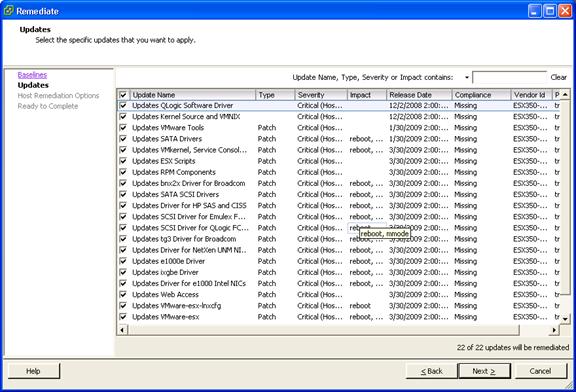Viewport: 576px width, 392px height.
Task: Uncheck Updates Web Access checkbox
Action: click(123, 294)
